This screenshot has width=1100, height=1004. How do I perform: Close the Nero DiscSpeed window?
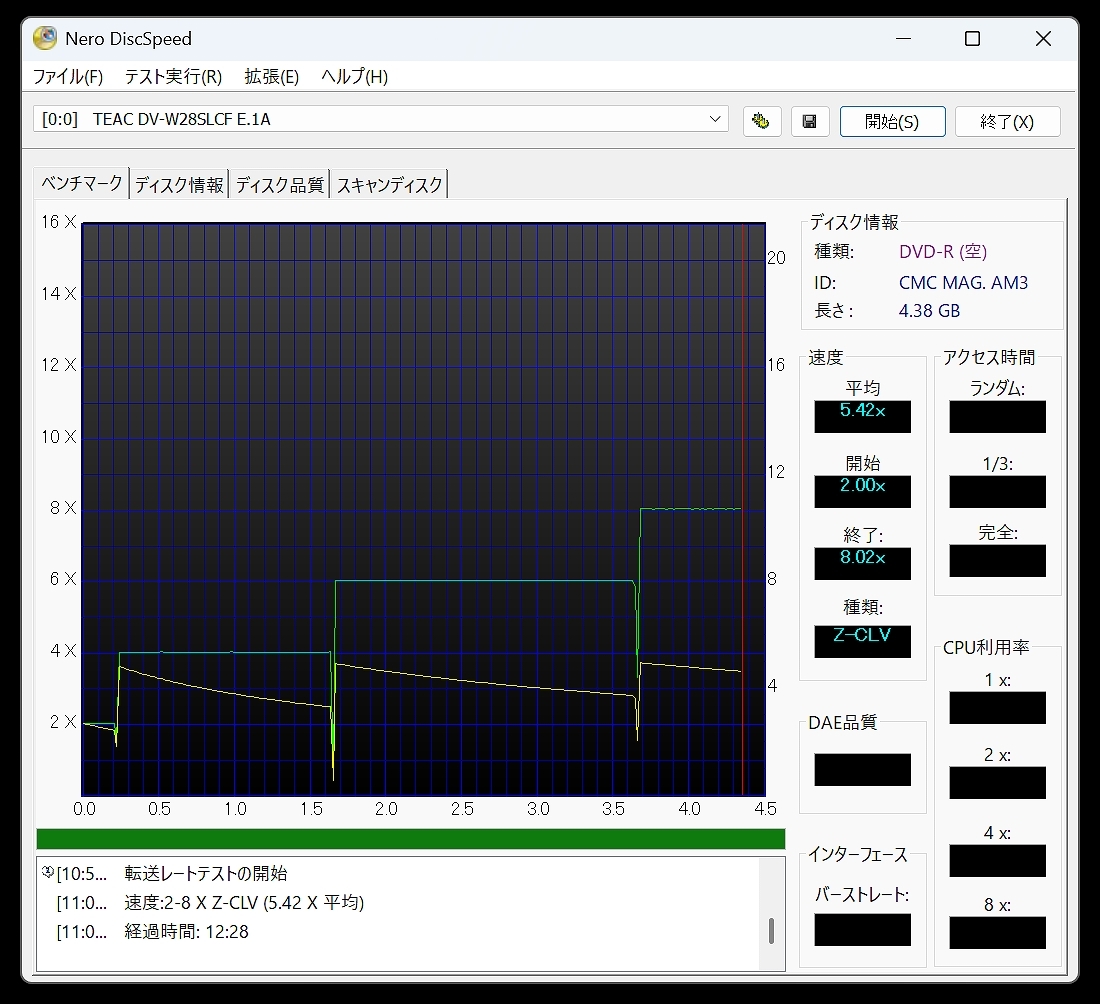click(1043, 39)
